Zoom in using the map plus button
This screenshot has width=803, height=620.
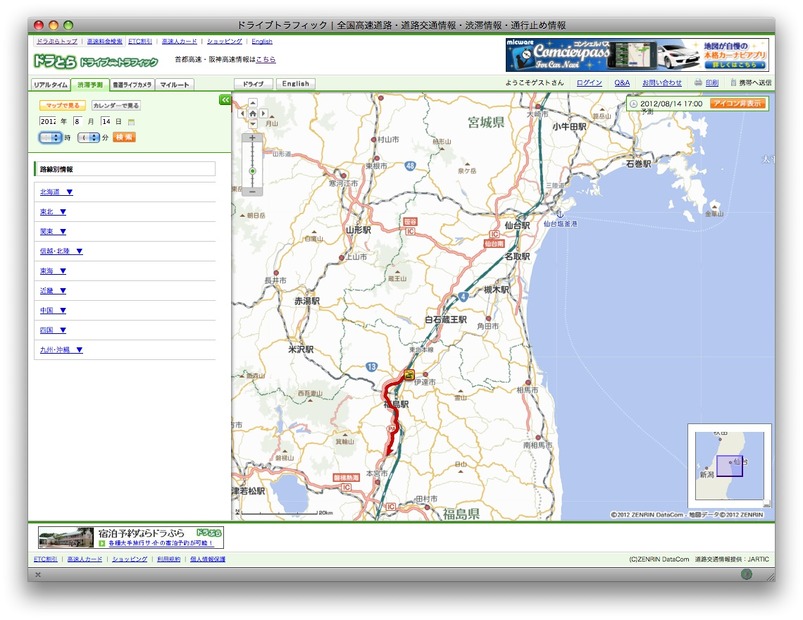(x=252, y=138)
